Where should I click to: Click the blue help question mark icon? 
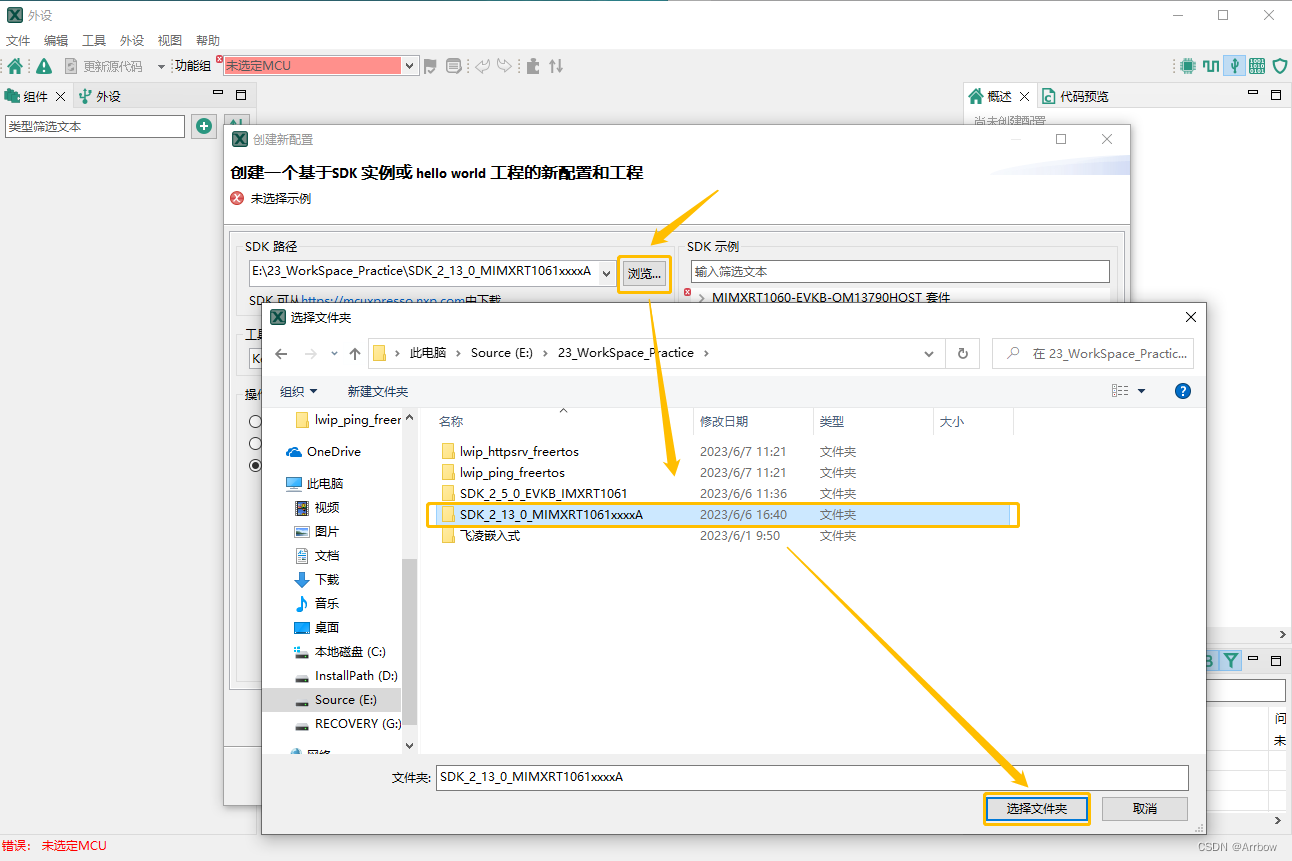pyautogui.click(x=1183, y=391)
